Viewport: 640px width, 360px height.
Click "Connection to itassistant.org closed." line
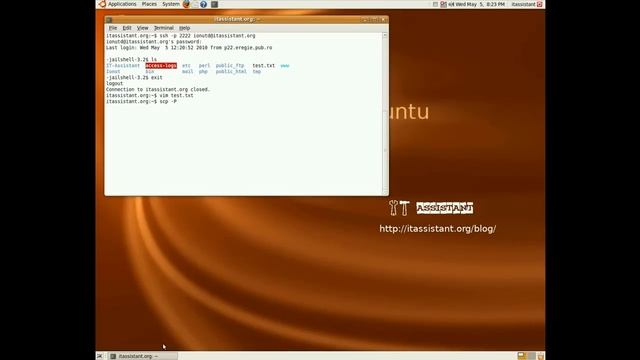pyautogui.click(x=158, y=89)
